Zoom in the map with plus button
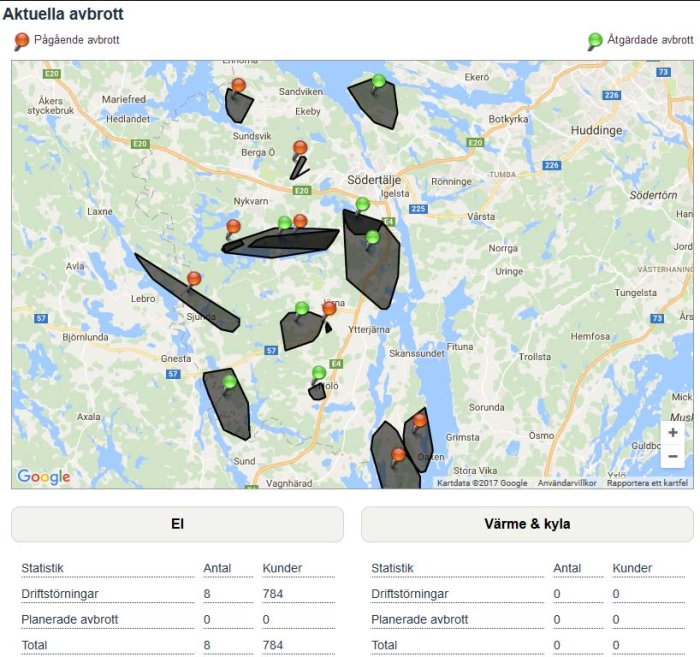 673,432
